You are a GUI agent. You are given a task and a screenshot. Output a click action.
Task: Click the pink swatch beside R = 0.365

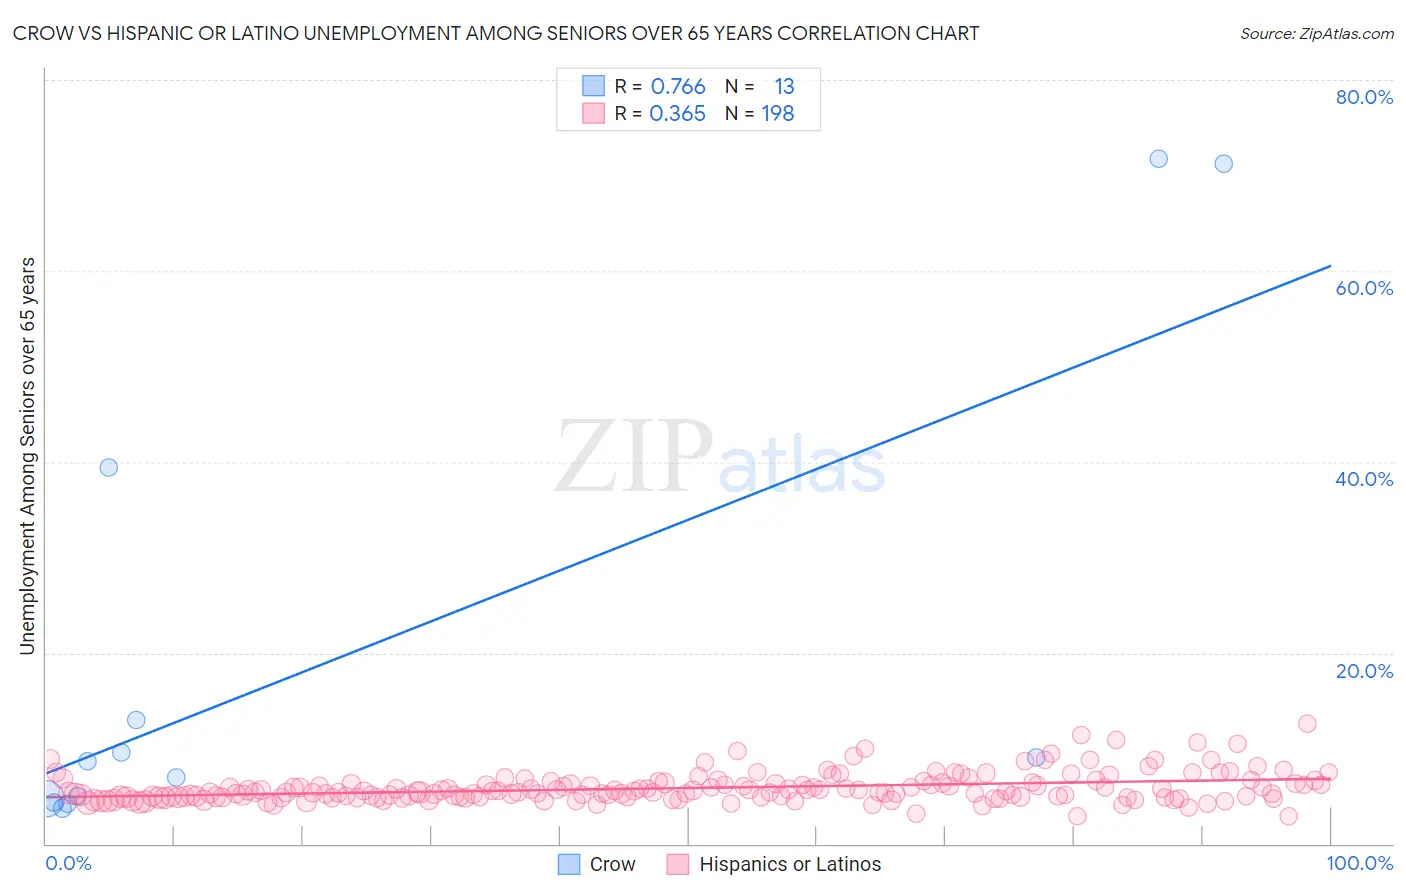(594, 113)
